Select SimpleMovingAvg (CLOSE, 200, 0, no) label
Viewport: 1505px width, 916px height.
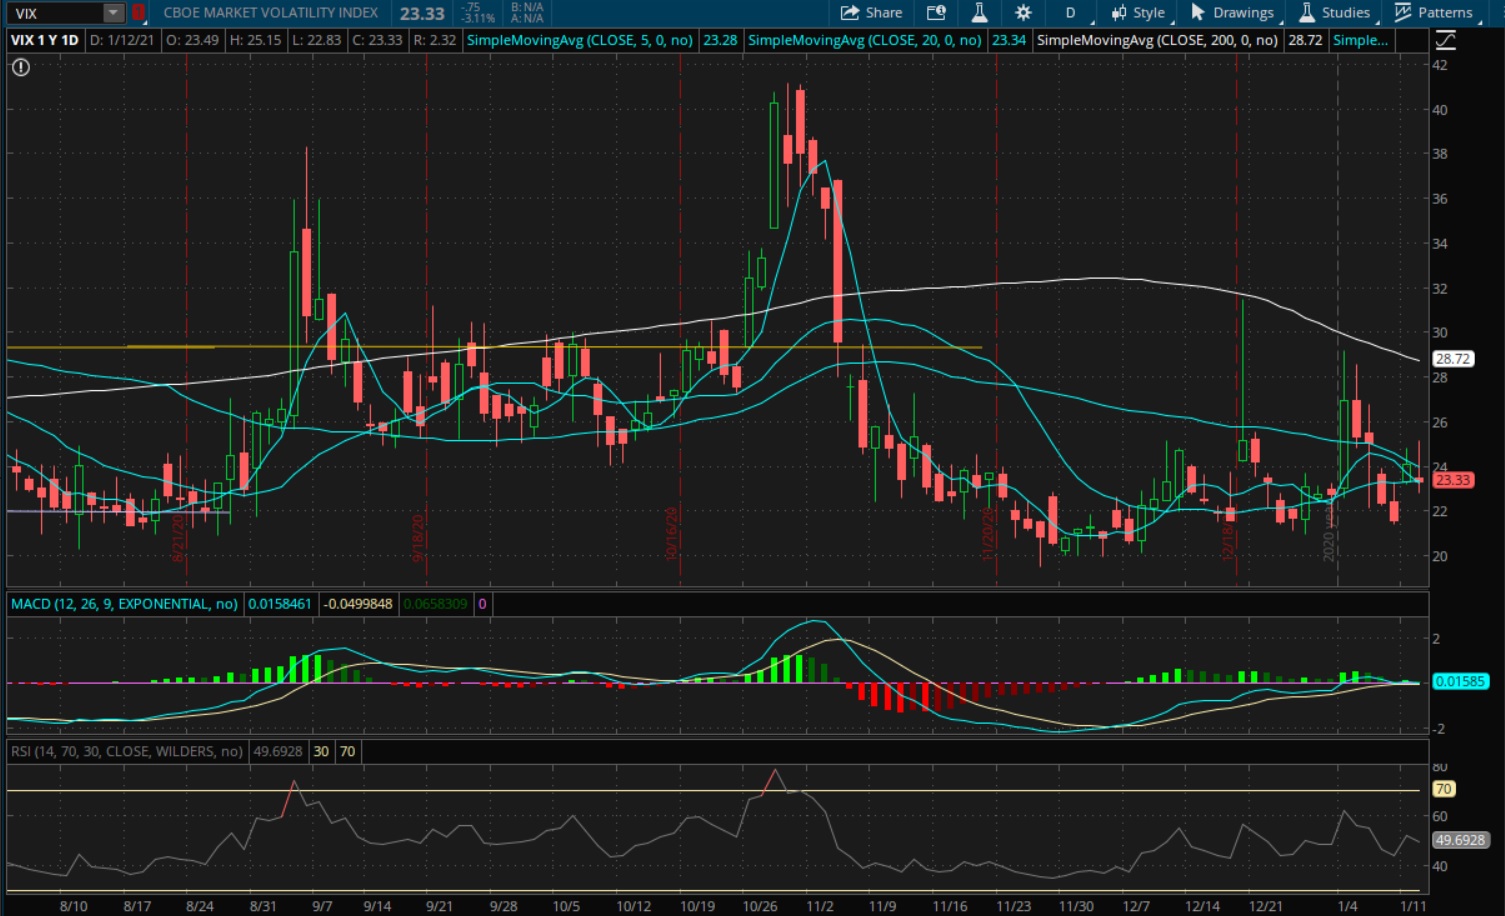pos(1157,40)
